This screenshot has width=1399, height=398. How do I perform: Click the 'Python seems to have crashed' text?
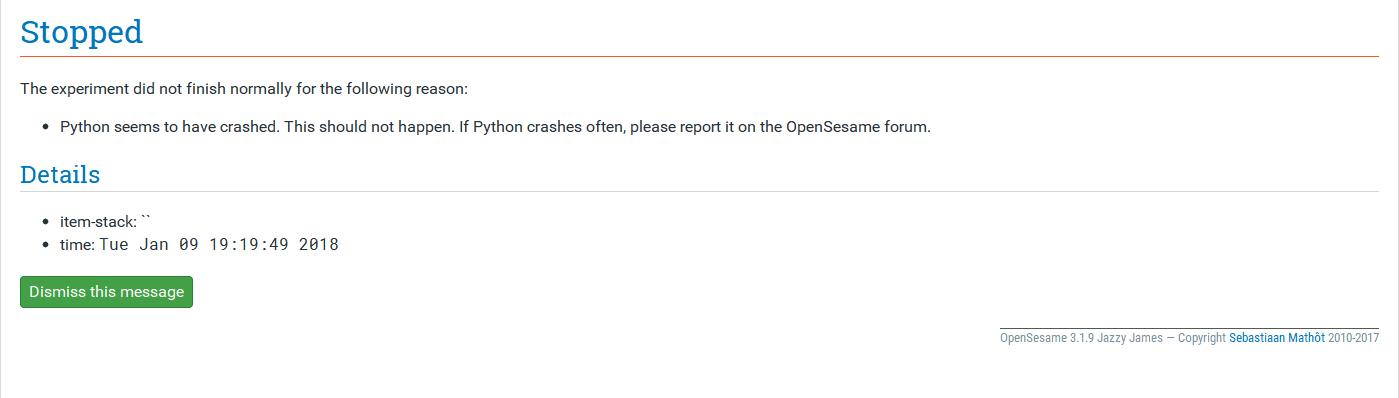(168, 127)
